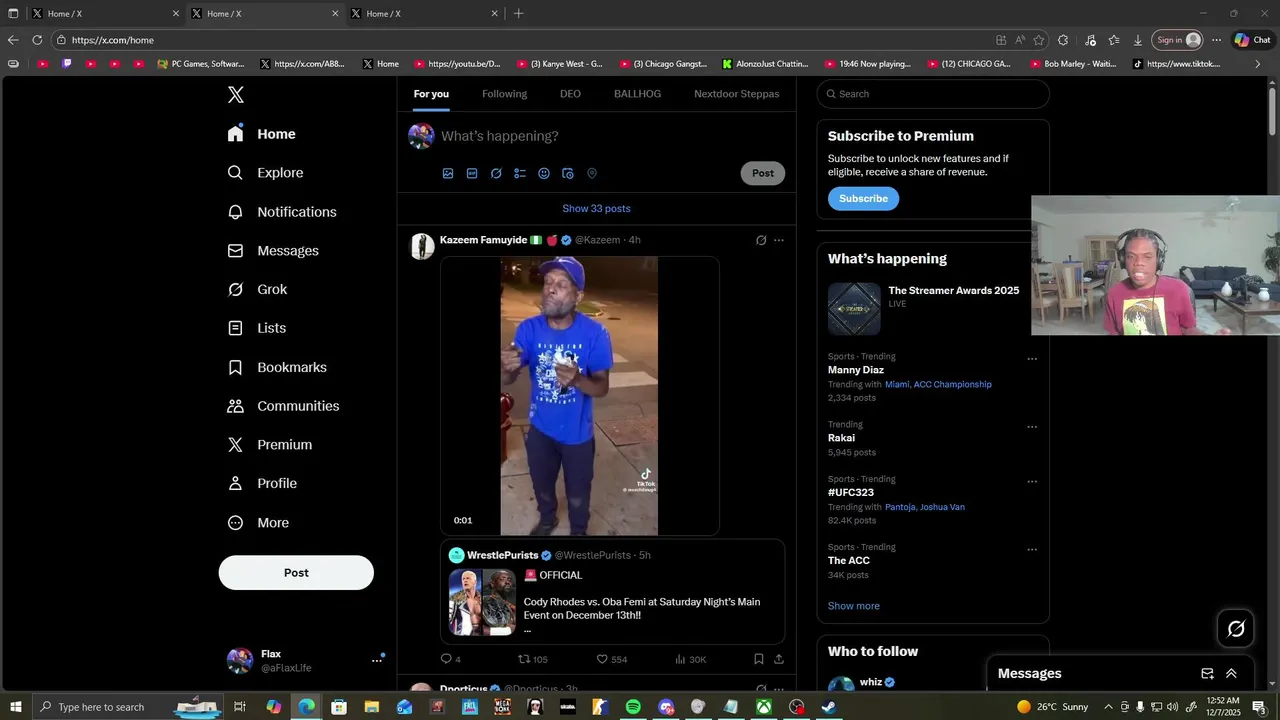This screenshot has width=1280, height=720.
Task: View analytics showing 30K views
Action: pyautogui.click(x=691, y=659)
